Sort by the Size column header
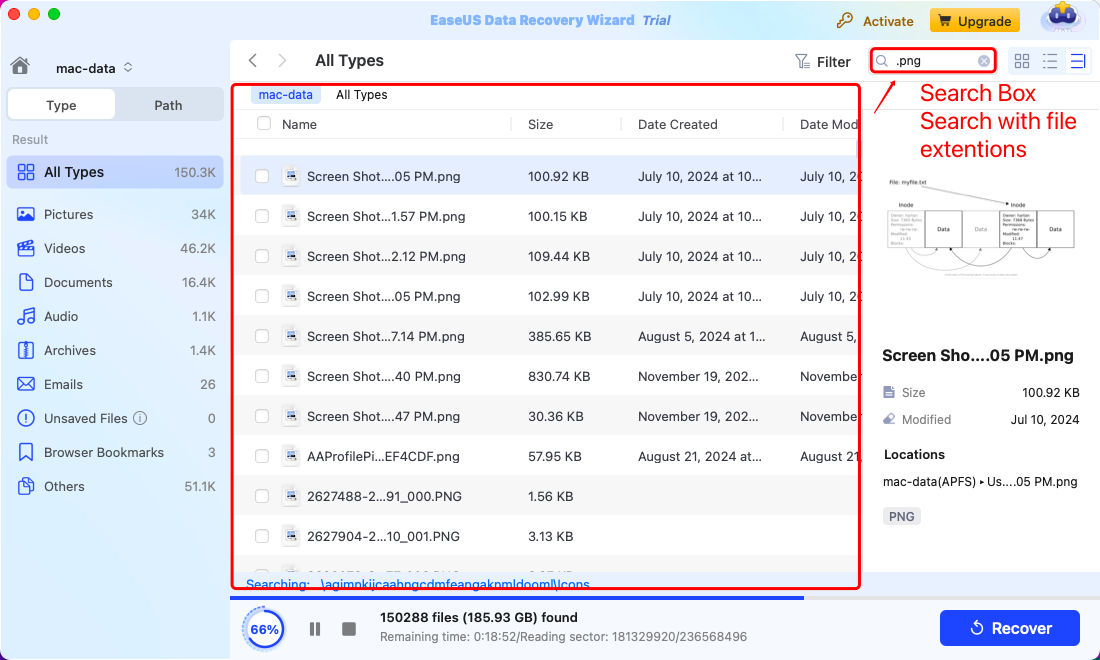Screen dimensions: 1100x660 [x=540, y=124]
